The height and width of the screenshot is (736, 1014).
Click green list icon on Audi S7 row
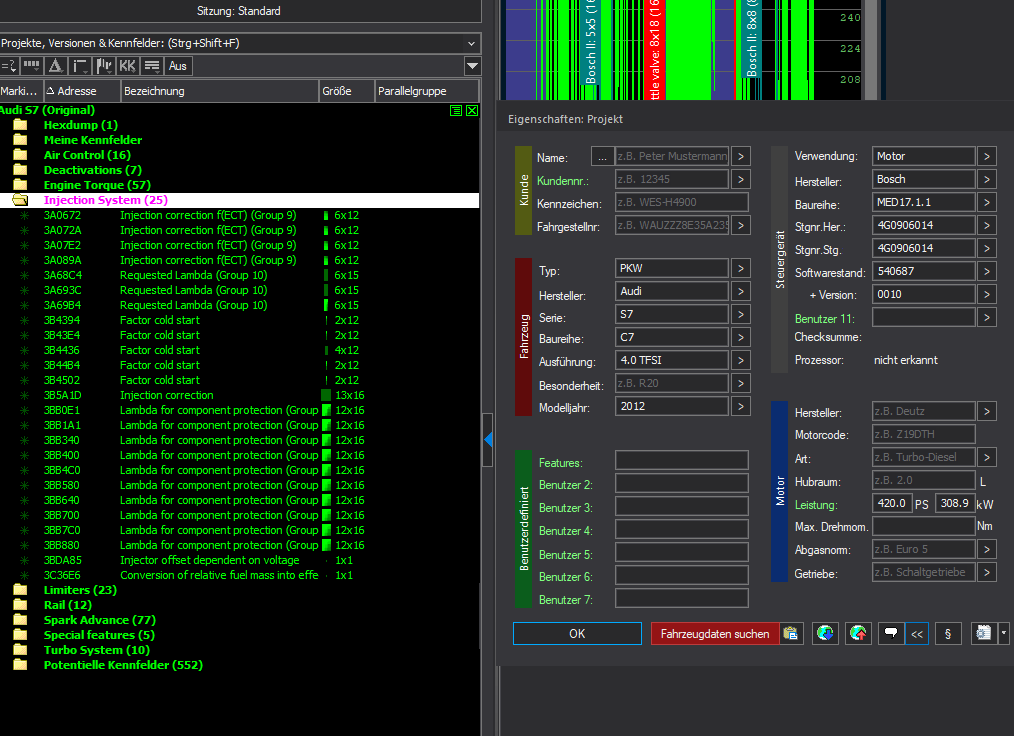(456, 110)
